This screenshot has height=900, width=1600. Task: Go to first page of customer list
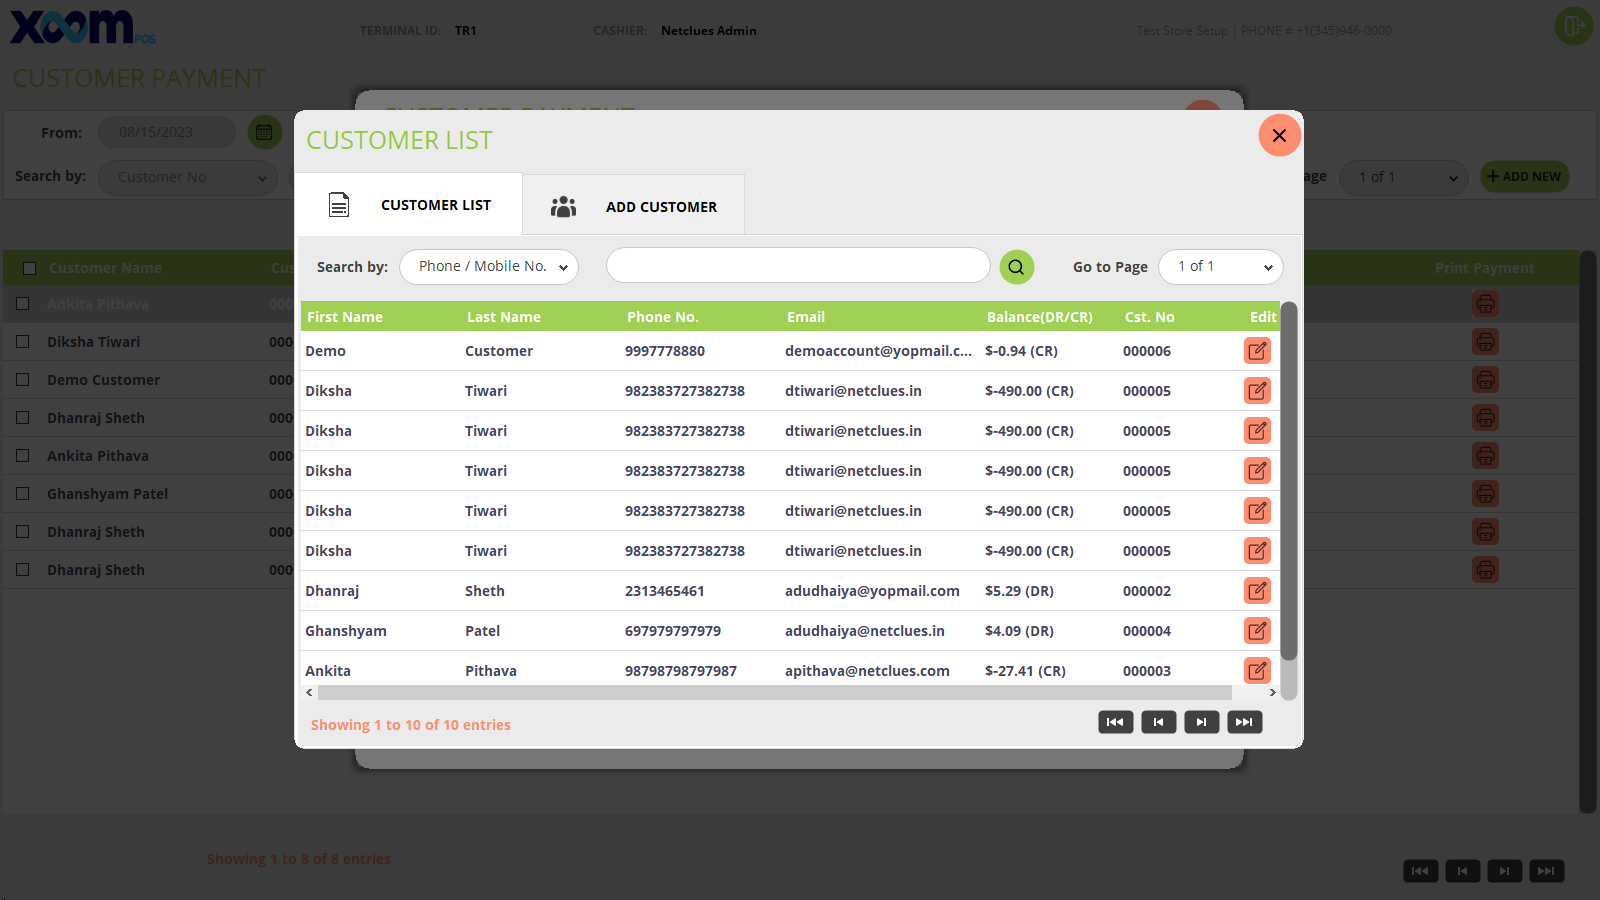pos(1115,722)
